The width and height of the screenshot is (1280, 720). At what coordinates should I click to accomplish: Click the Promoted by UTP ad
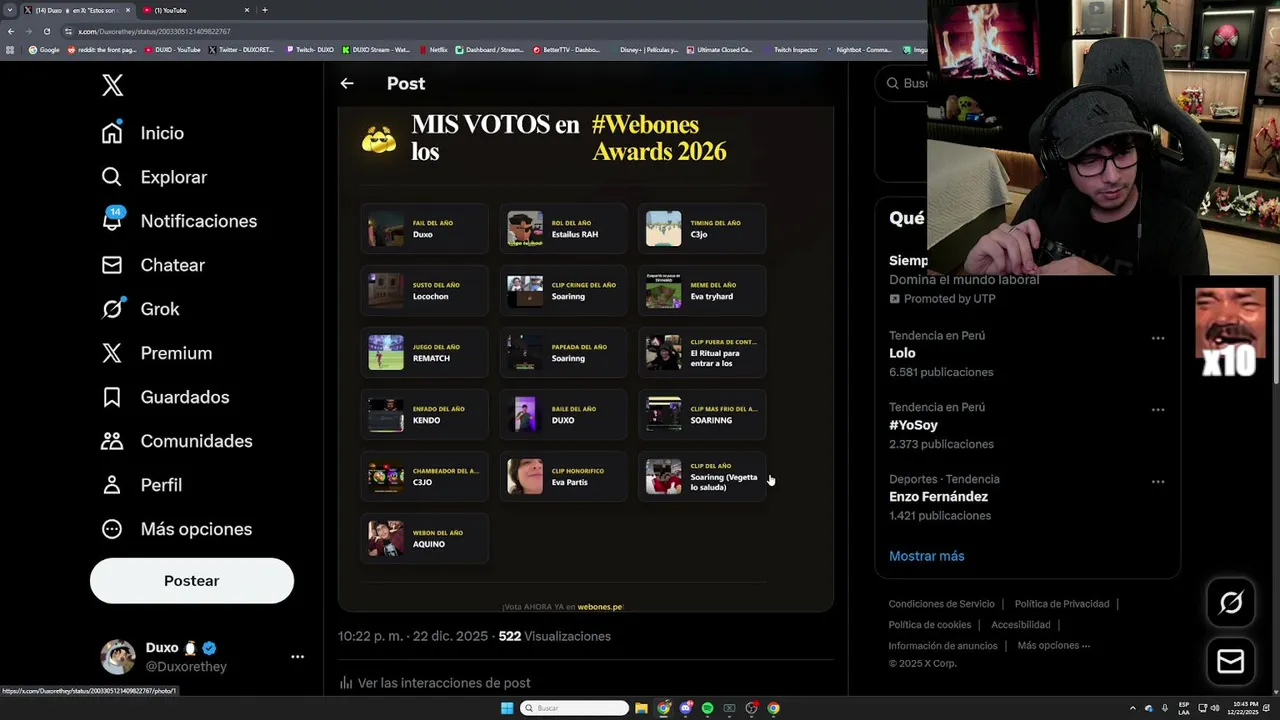point(942,299)
